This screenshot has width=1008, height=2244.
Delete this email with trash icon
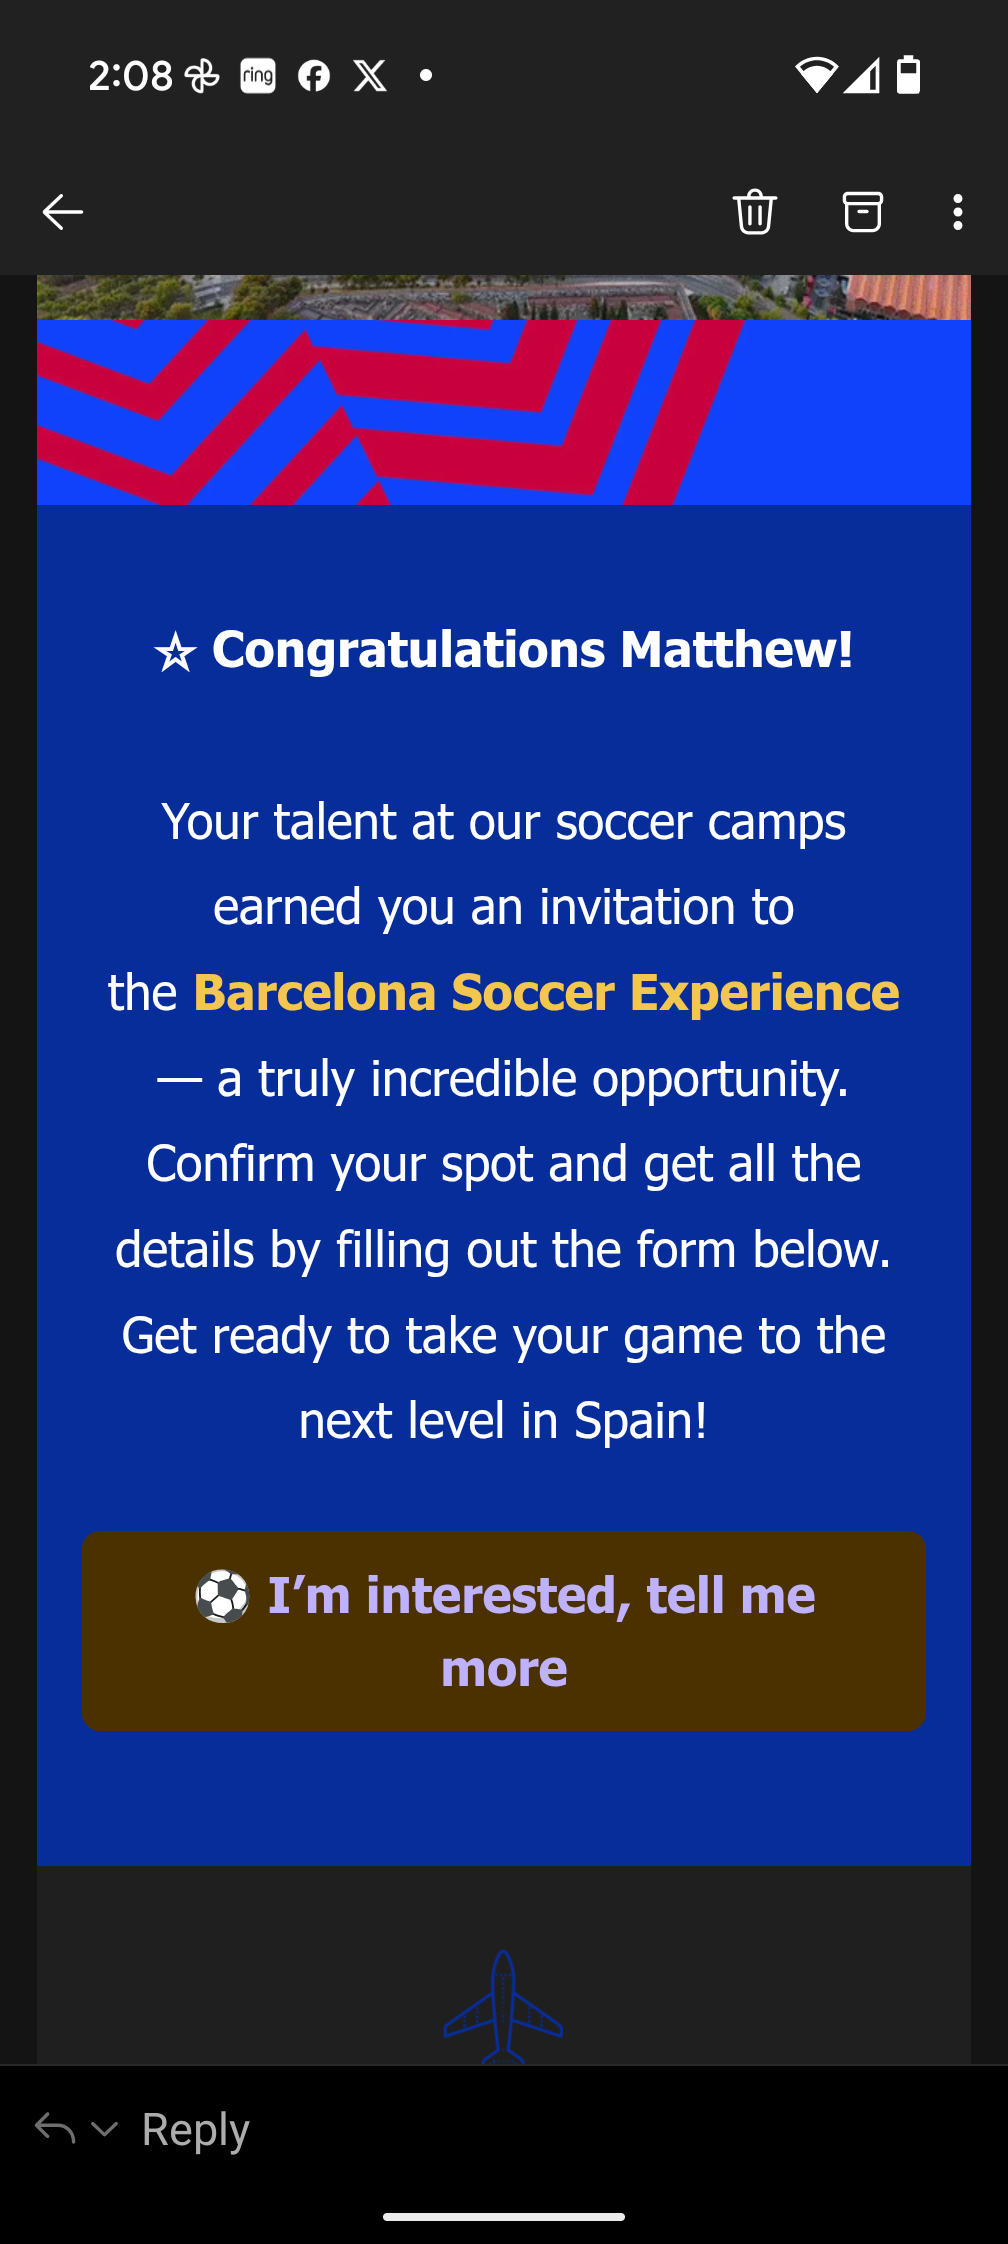754,212
